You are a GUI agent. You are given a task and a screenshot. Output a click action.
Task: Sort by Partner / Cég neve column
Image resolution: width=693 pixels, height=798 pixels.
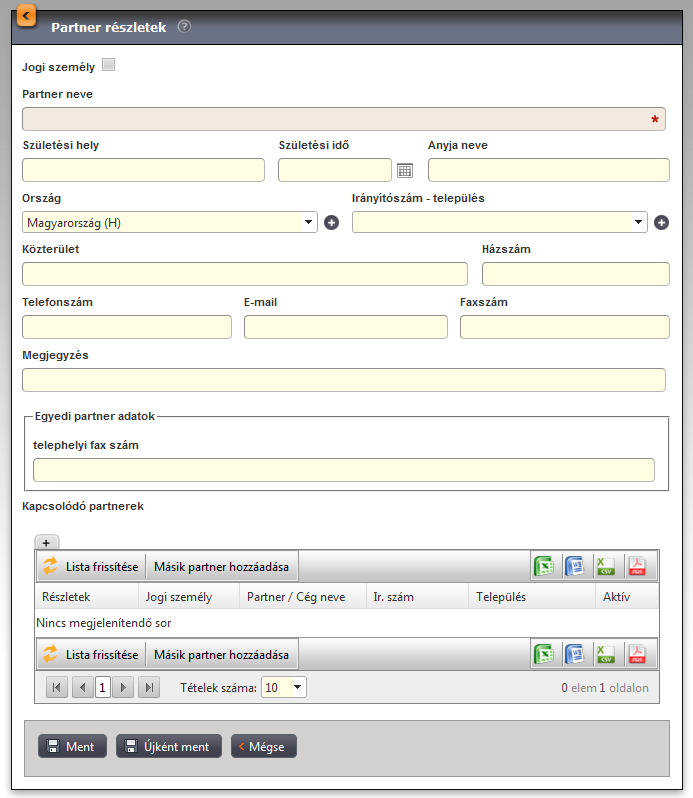tap(303, 596)
